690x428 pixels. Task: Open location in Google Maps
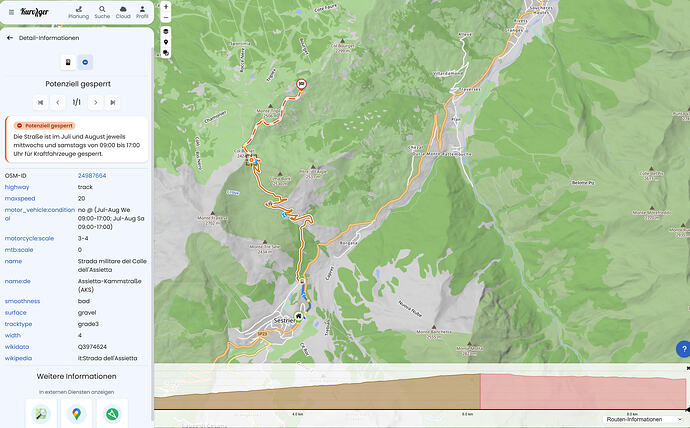click(x=77, y=413)
